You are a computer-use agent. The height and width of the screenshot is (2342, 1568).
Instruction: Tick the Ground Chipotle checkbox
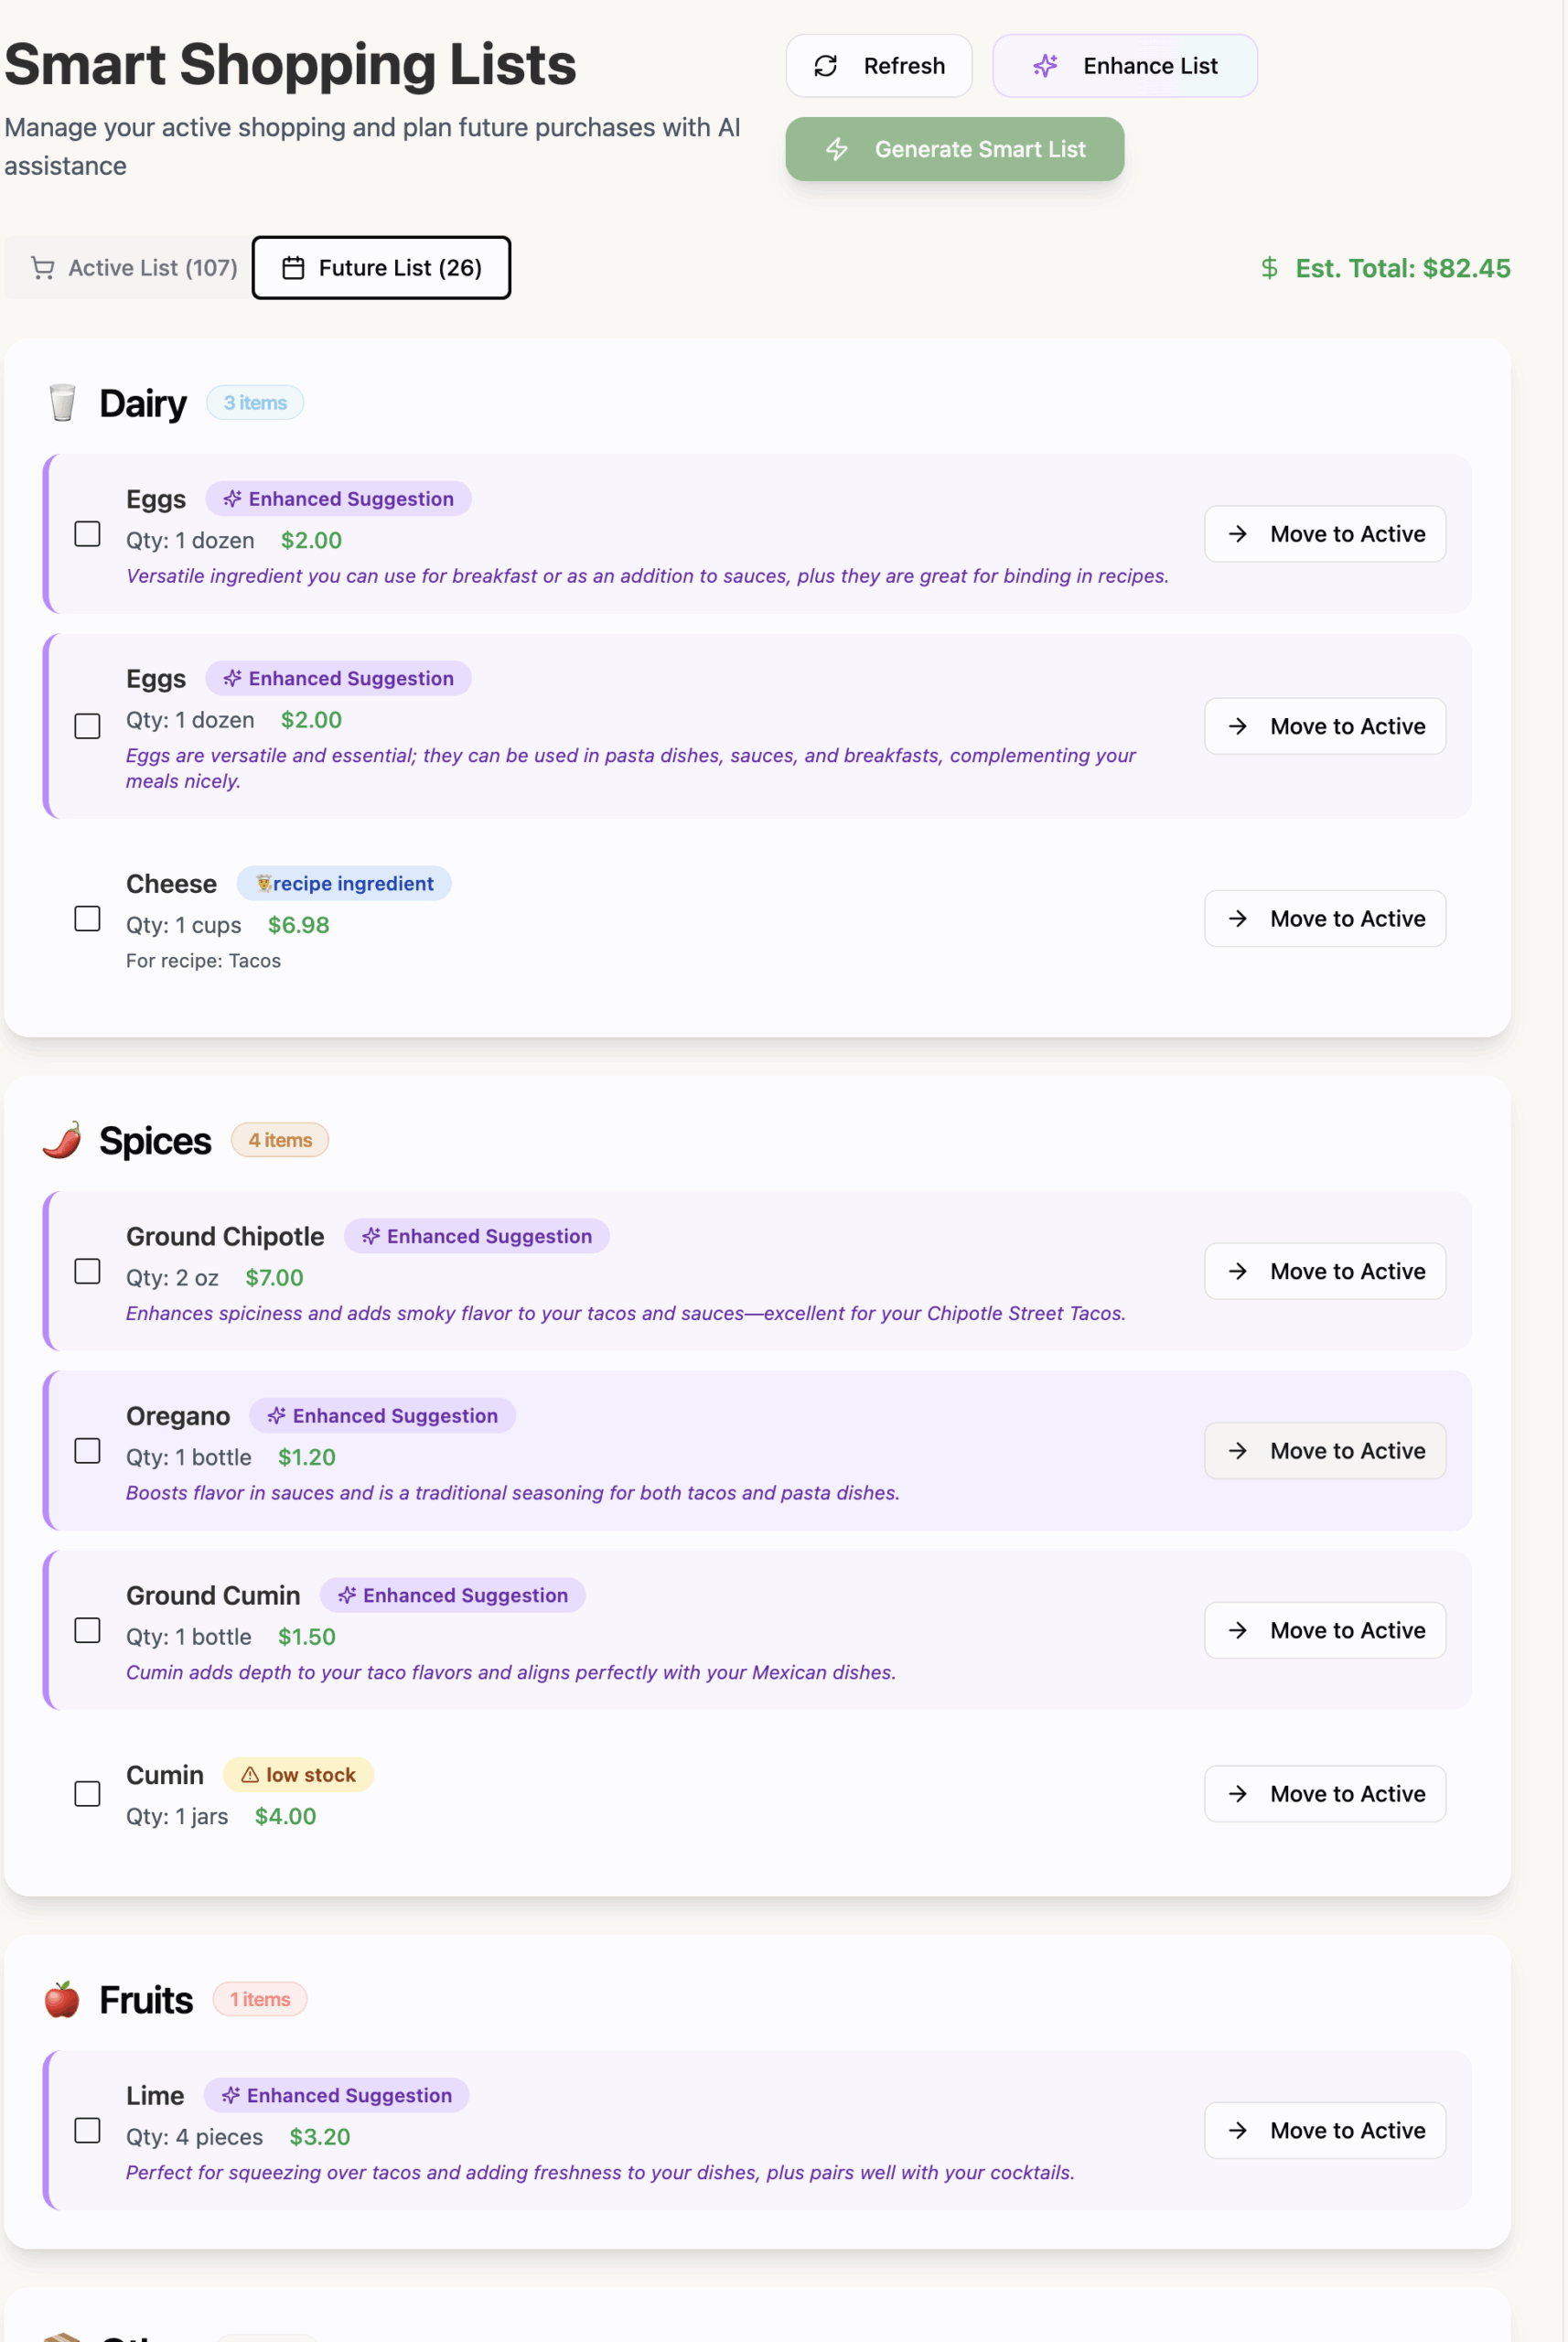(x=88, y=1271)
